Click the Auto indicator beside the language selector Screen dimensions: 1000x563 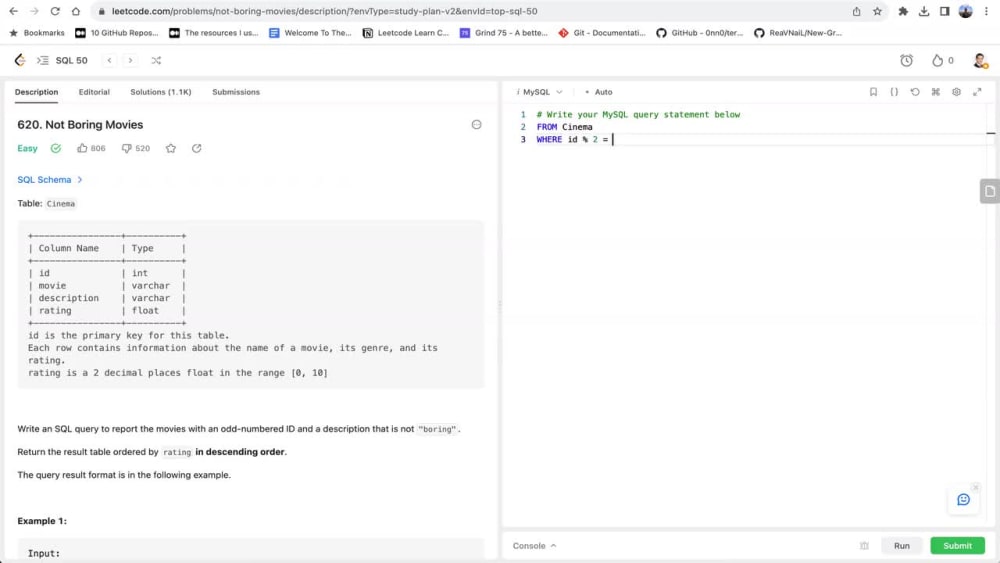click(599, 92)
